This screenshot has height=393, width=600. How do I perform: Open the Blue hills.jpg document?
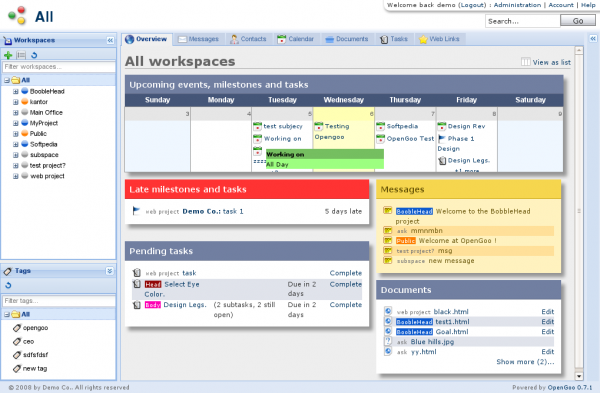(432, 342)
